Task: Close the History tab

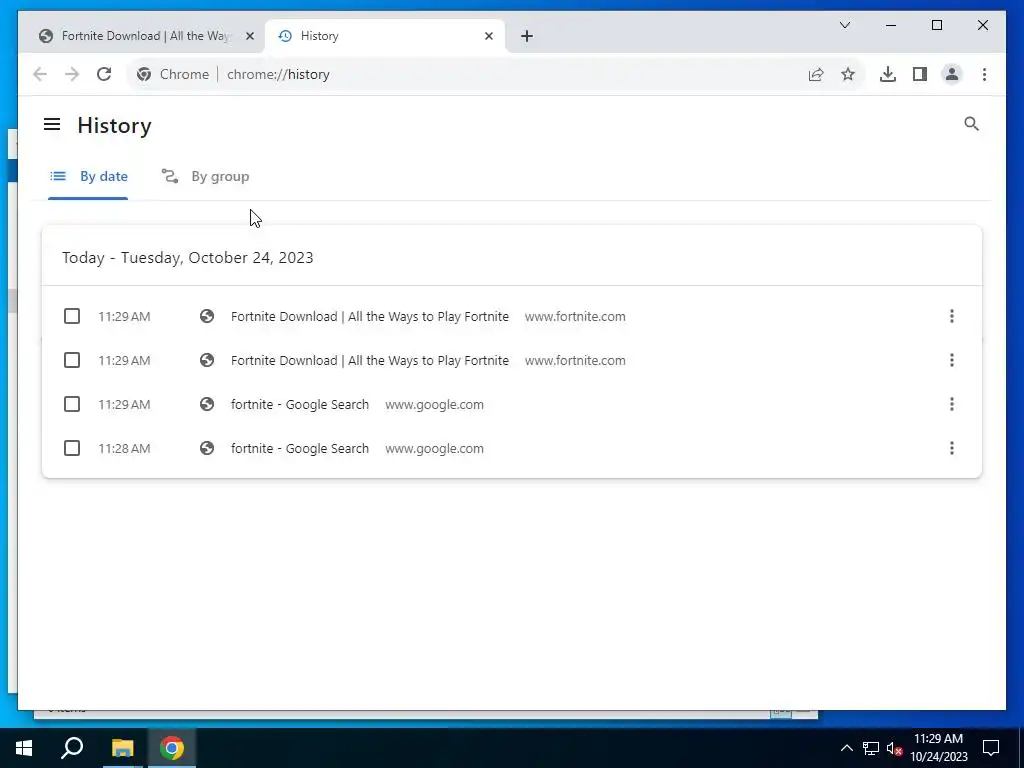Action: point(488,36)
